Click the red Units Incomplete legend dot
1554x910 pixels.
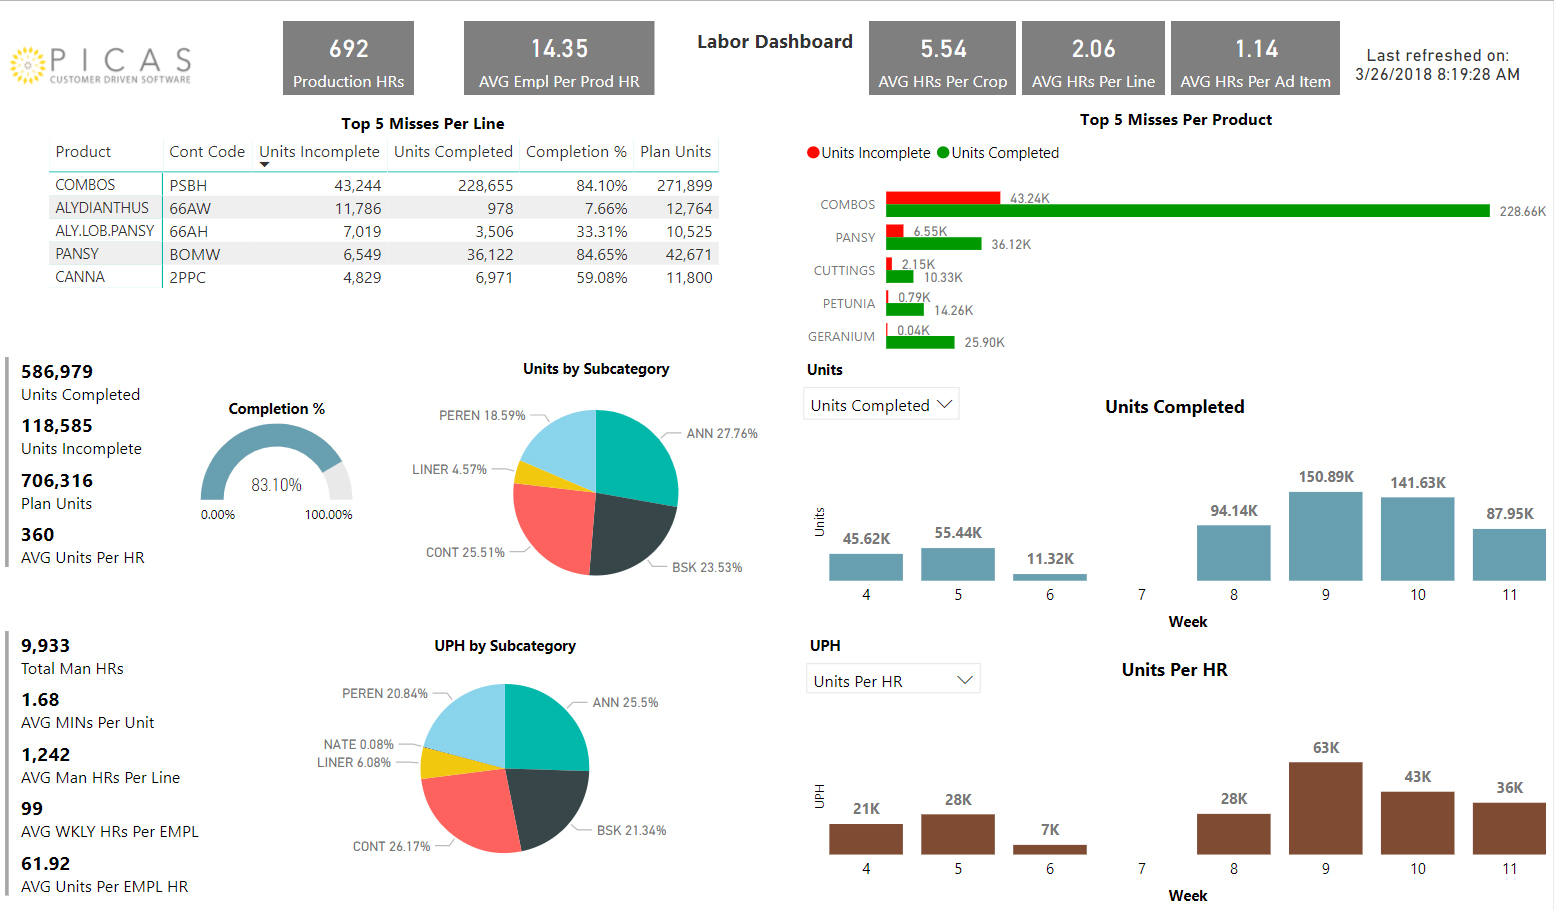(813, 153)
